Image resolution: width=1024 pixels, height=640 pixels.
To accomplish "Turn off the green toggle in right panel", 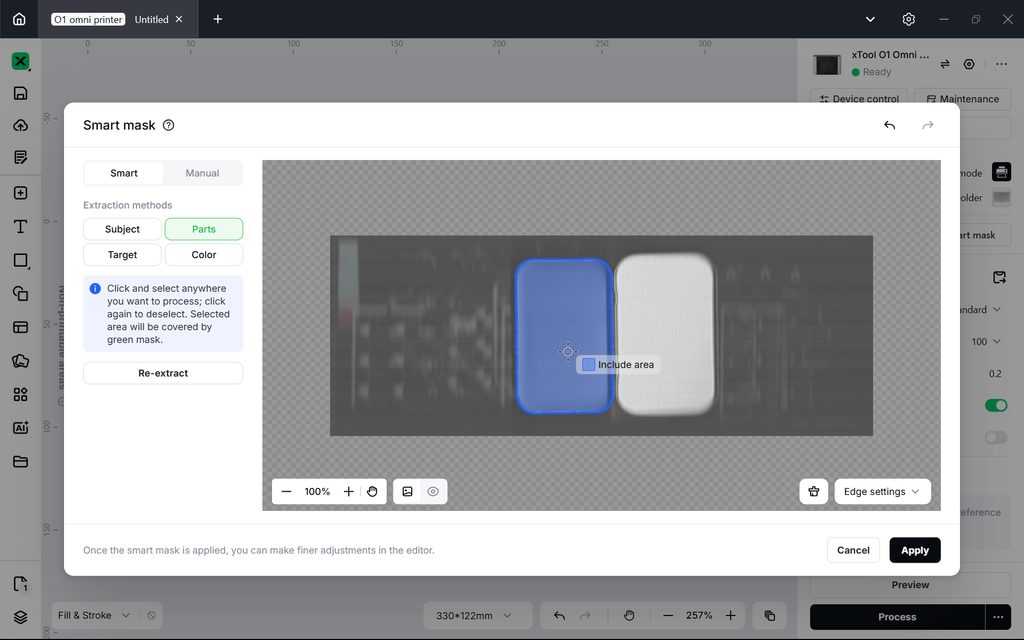I will 996,406.
